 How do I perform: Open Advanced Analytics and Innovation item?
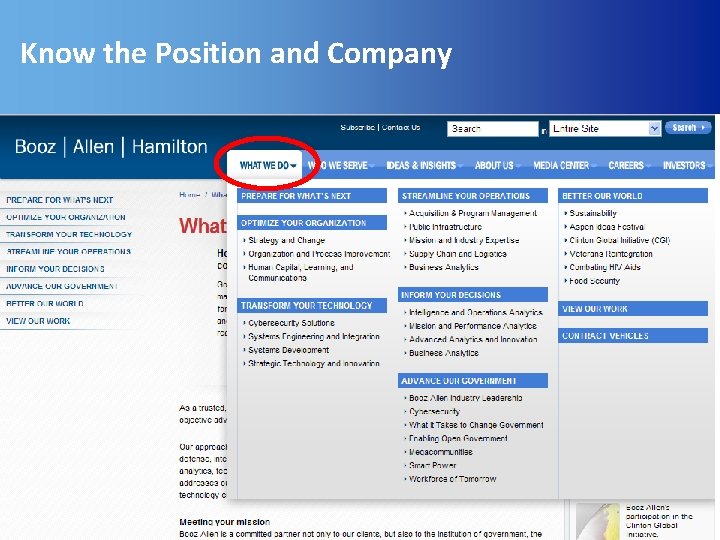tap(473, 339)
